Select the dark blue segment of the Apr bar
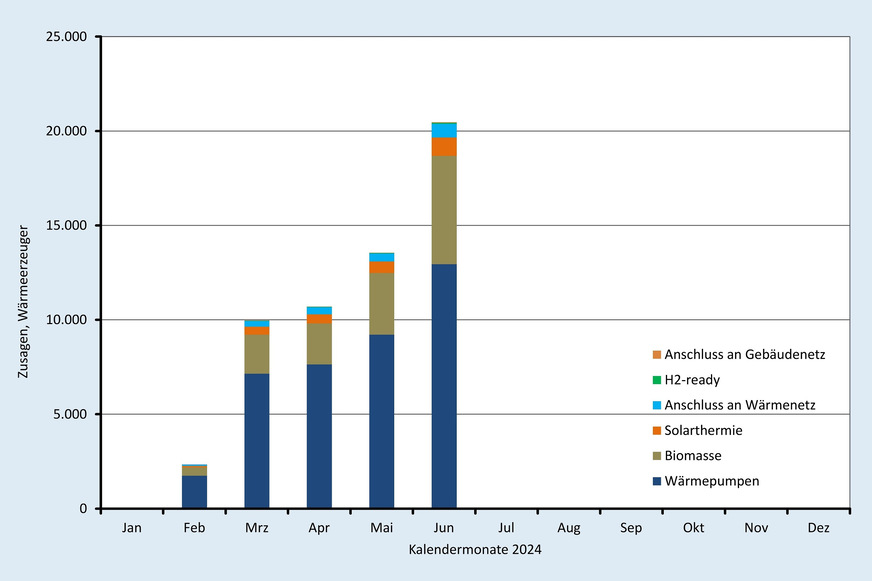This screenshot has width=872, height=581. click(319, 436)
